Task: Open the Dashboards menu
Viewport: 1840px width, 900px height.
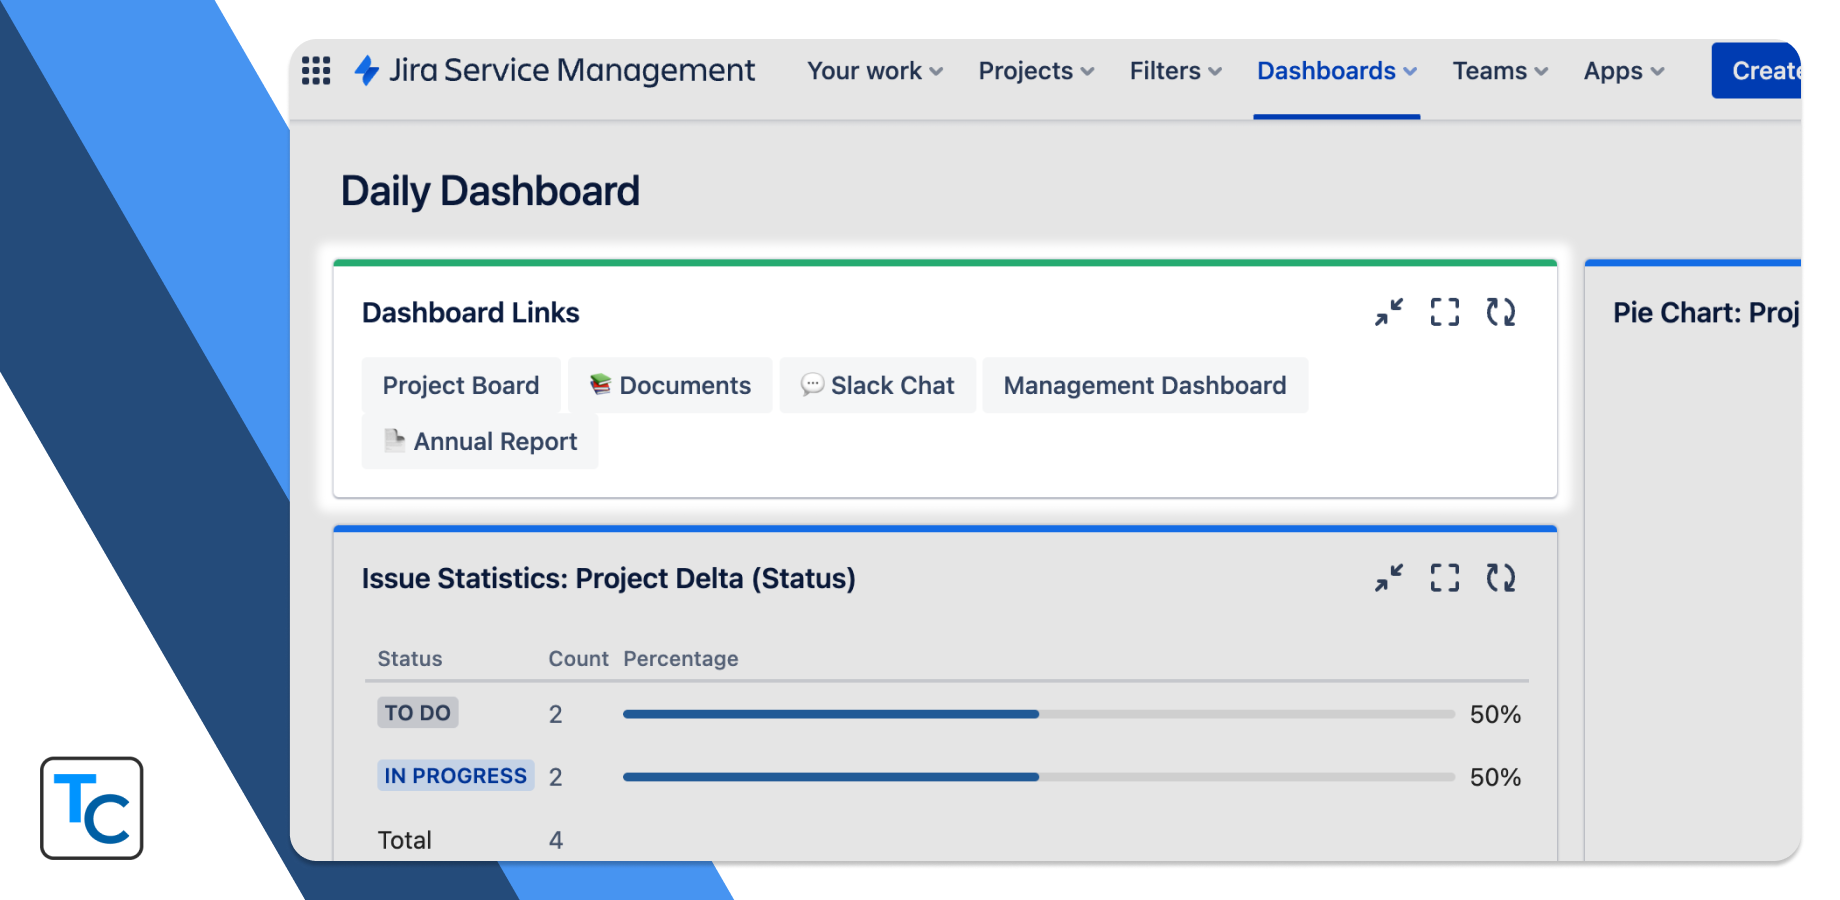Action: [x=1337, y=71]
